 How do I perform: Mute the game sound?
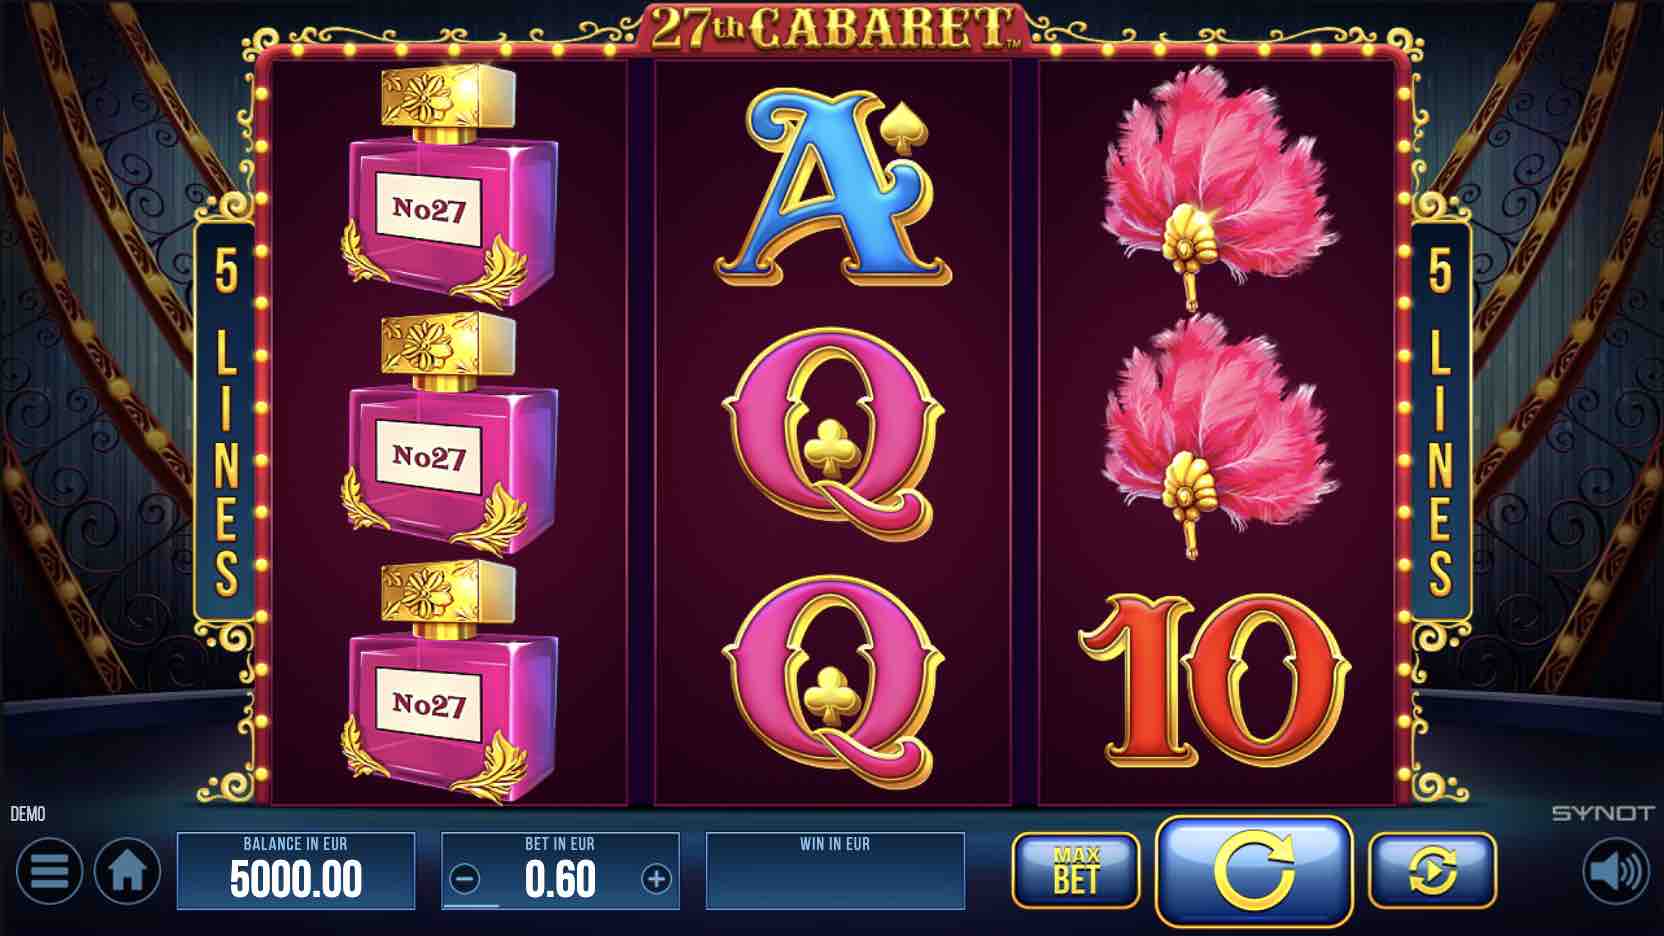1616,871
